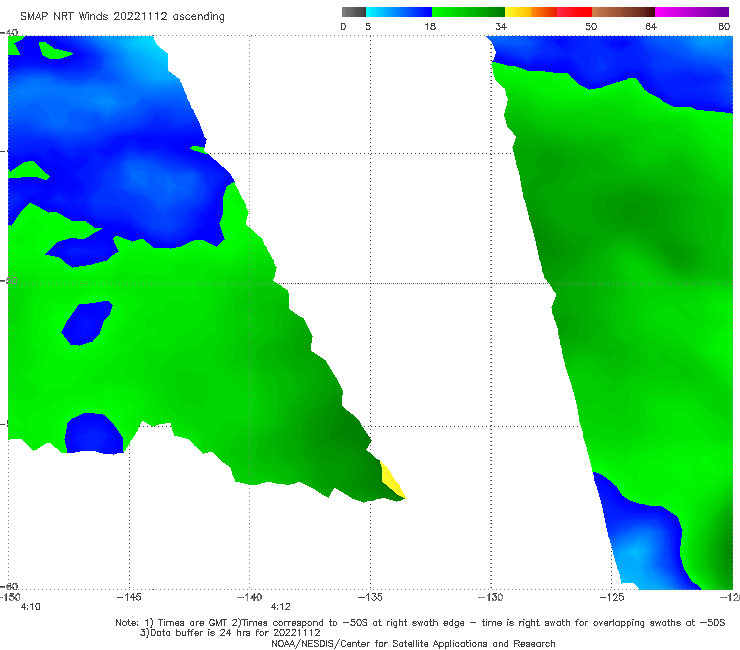This screenshot has width=740, height=650.
Task: Click the blue 5-18 segment of the color bar
Action: point(399,12)
